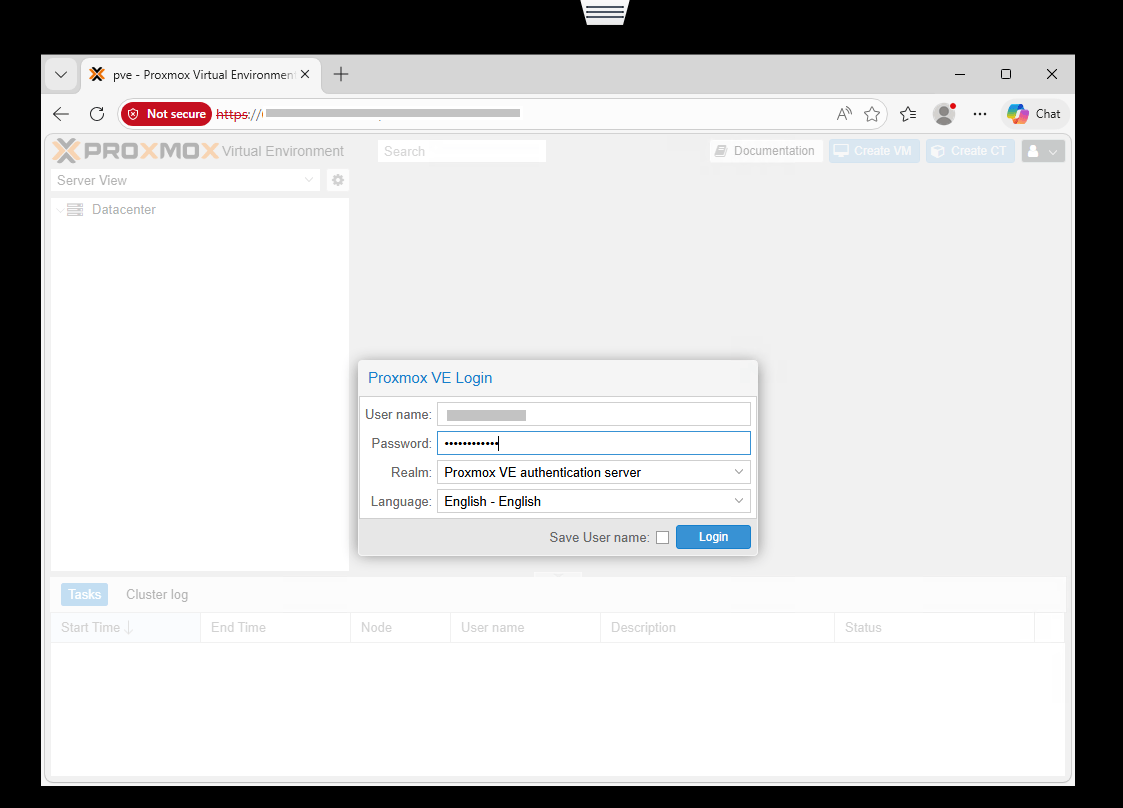This screenshot has height=808, width=1123.
Task: Click the Create CT button
Action: pyautogui.click(x=970, y=151)
